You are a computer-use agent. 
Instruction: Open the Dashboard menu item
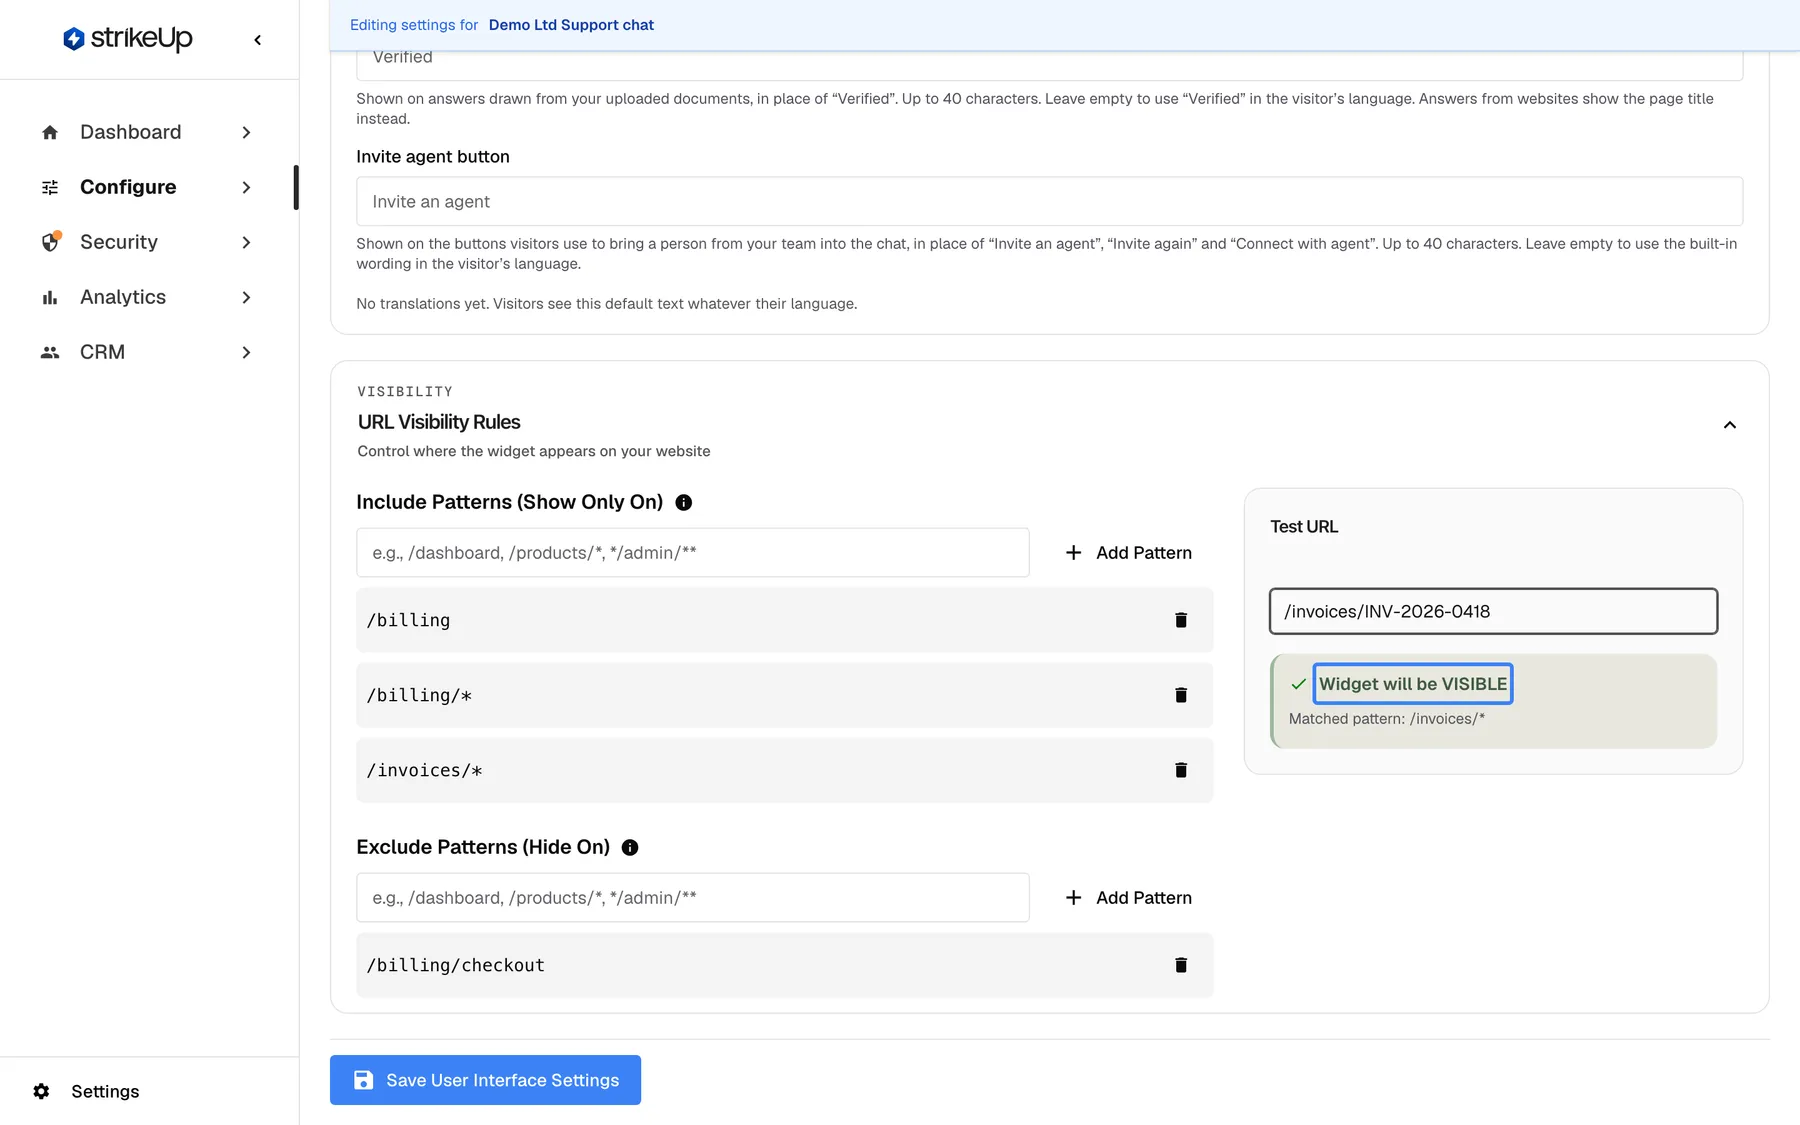148,132
